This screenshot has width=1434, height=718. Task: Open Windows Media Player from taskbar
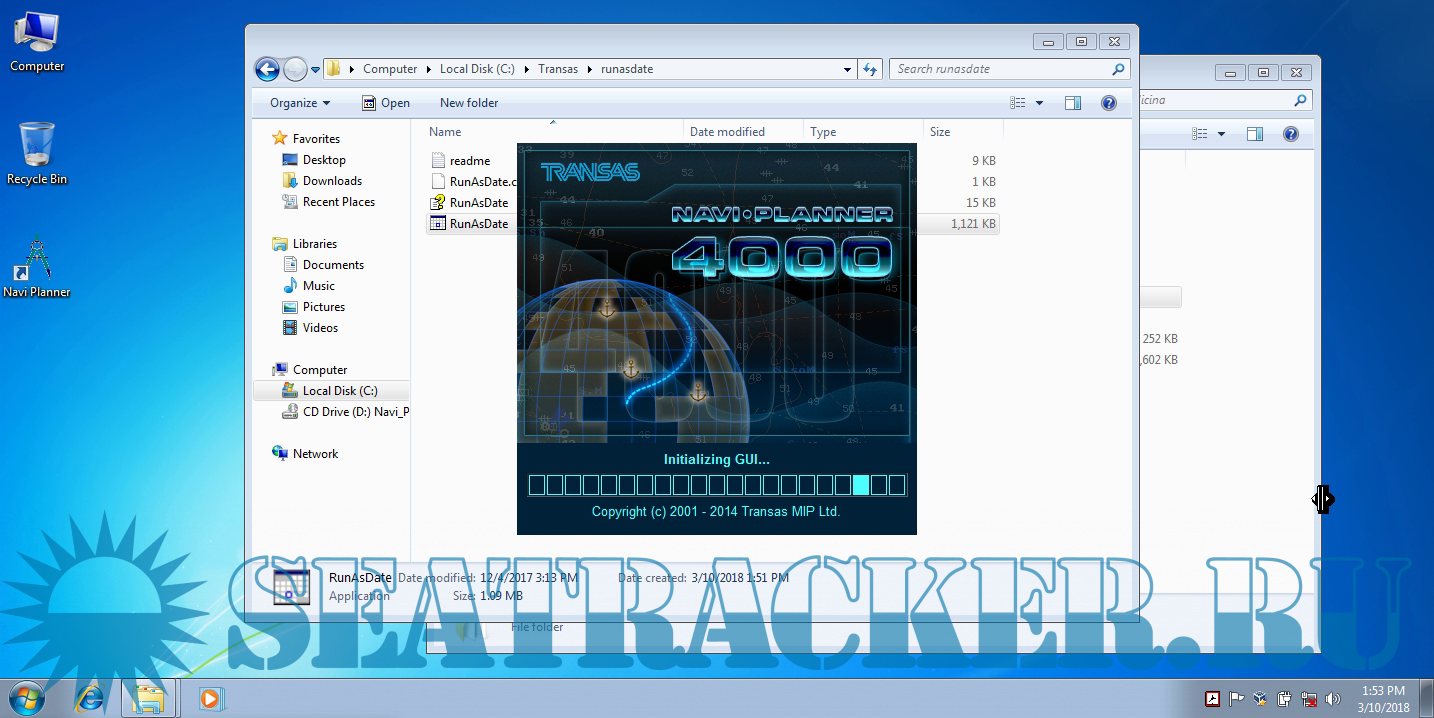tap(210, 698)
